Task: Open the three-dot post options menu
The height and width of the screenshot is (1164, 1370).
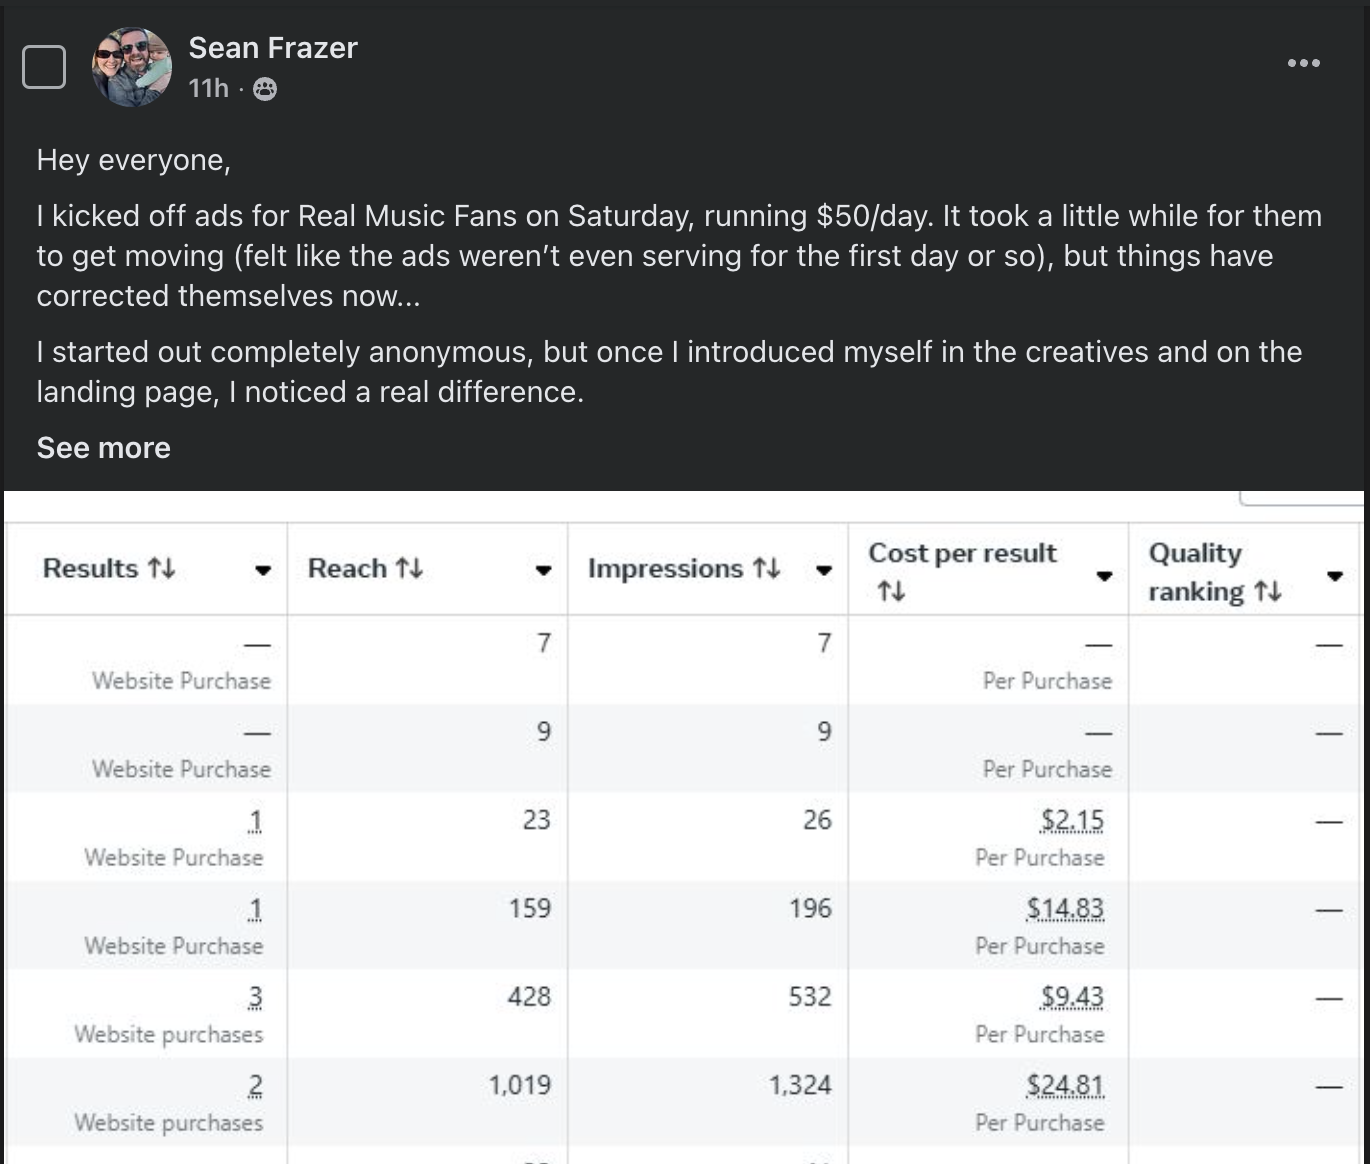Action: point(1303,63)
